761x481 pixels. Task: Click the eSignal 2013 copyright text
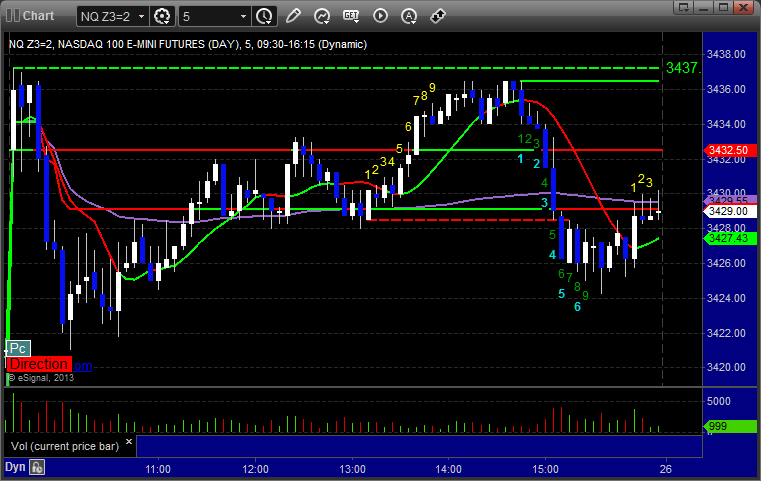point(41,378)
